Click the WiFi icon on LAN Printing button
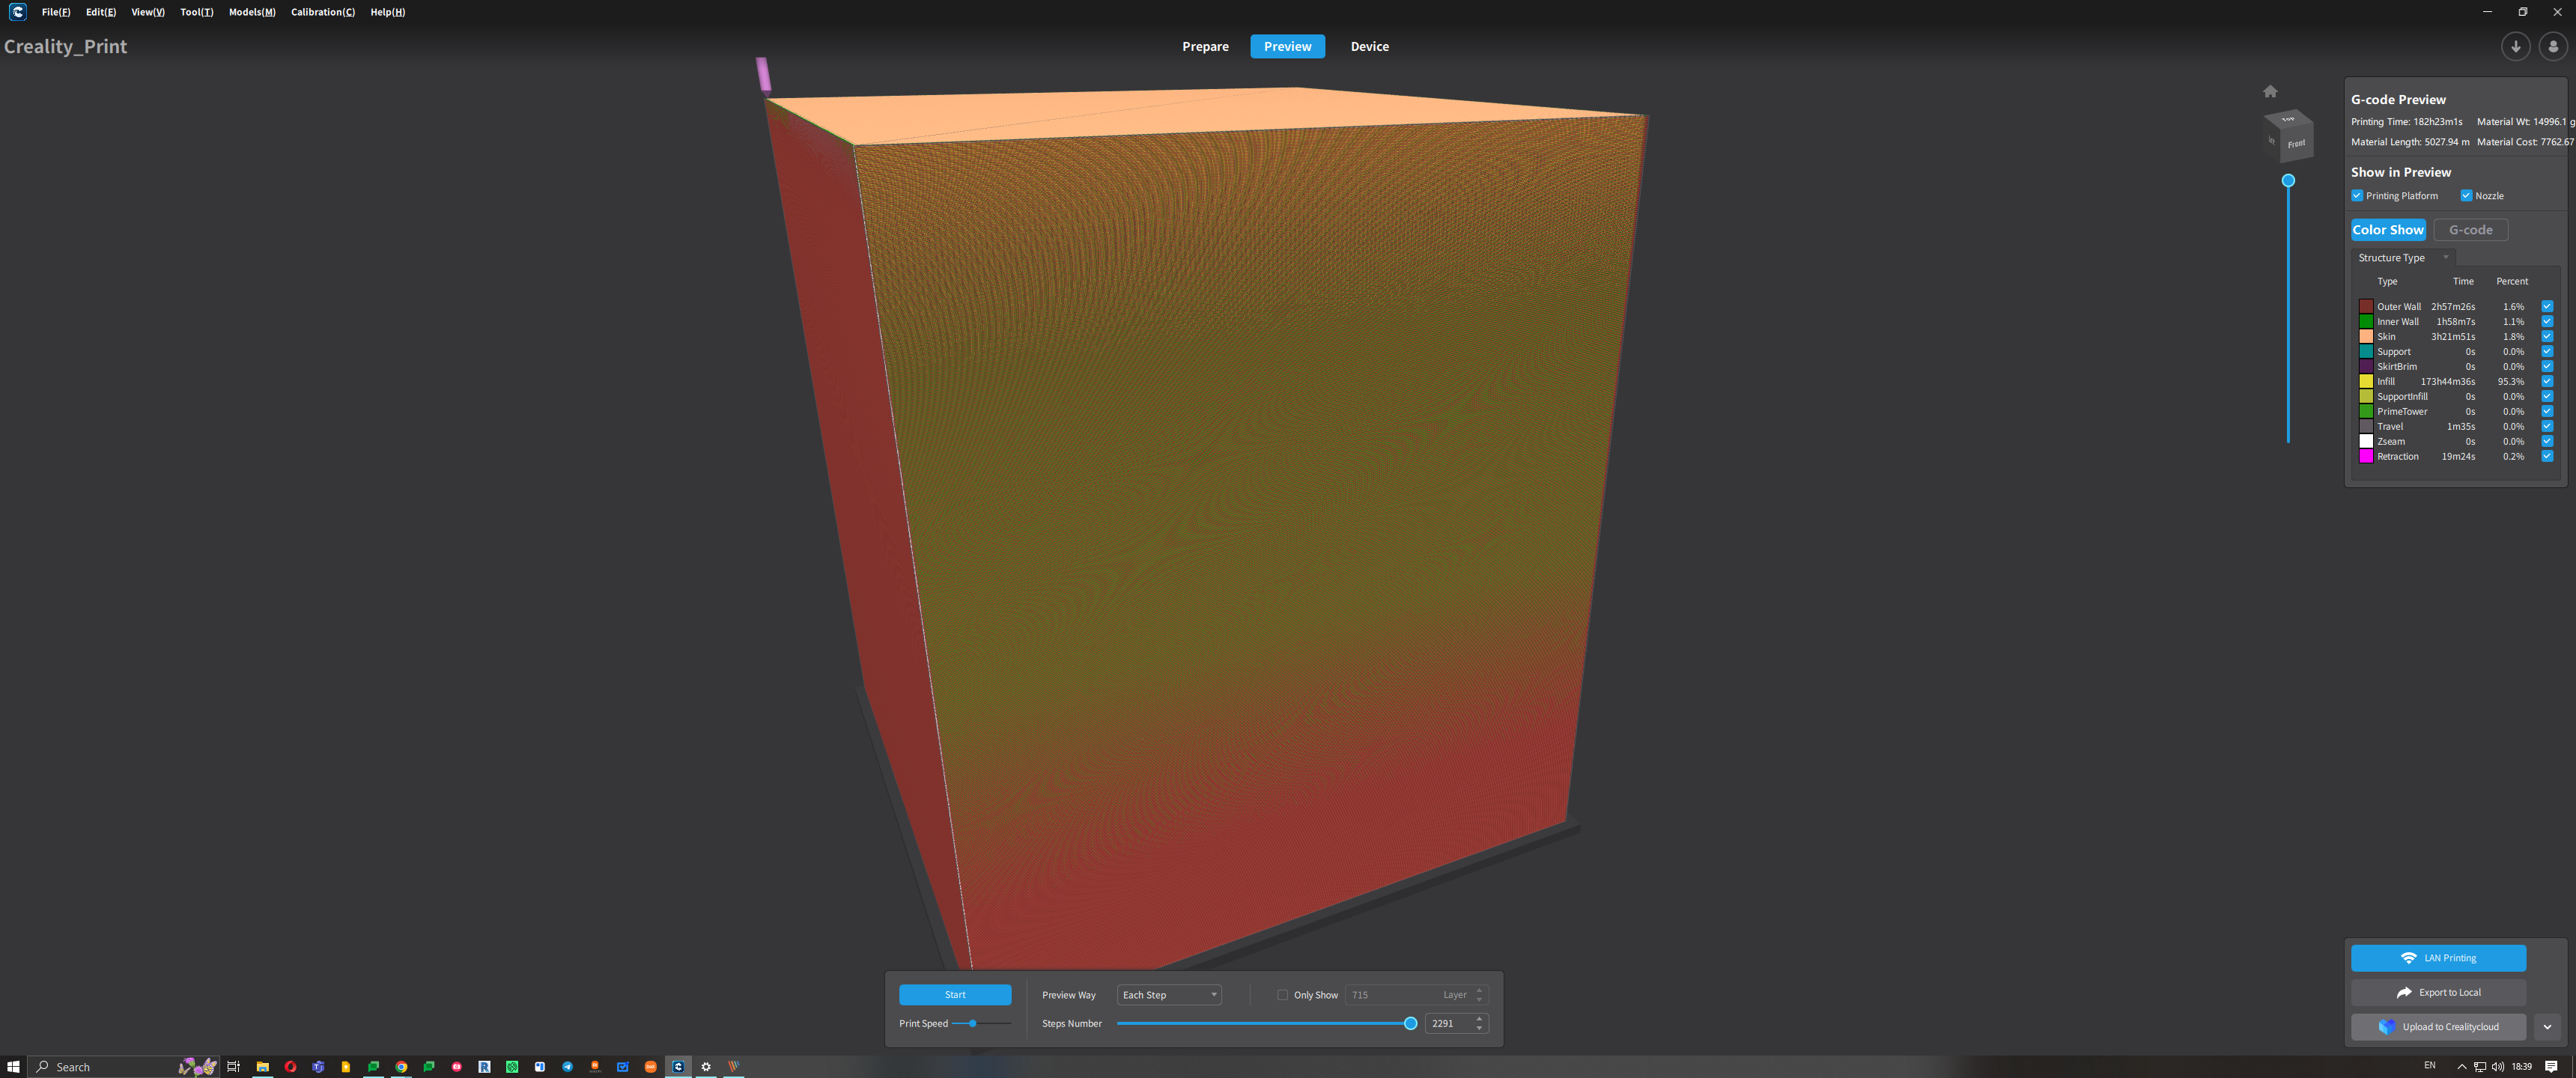The width and height of the screenshot is (2576, 1078). tap(2410, 957)
